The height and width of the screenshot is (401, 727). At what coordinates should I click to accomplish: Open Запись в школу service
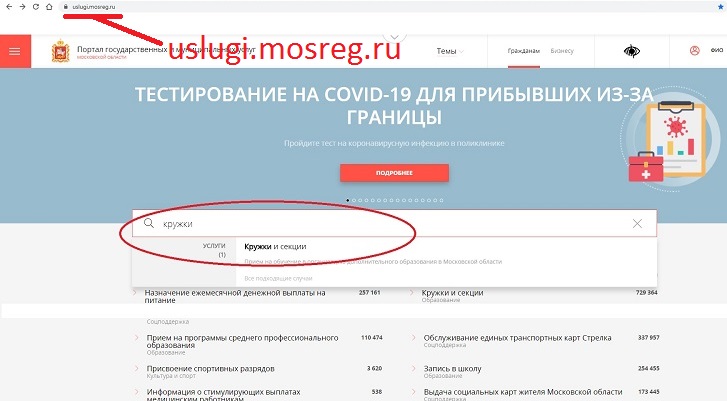pos(453,369)
